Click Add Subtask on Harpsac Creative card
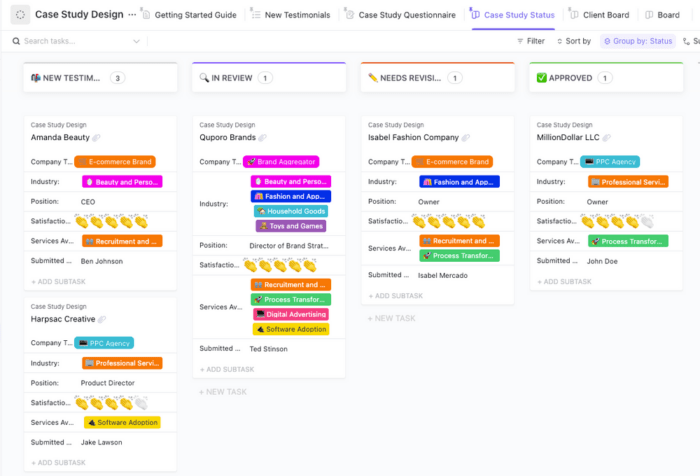 coord(58,463)
